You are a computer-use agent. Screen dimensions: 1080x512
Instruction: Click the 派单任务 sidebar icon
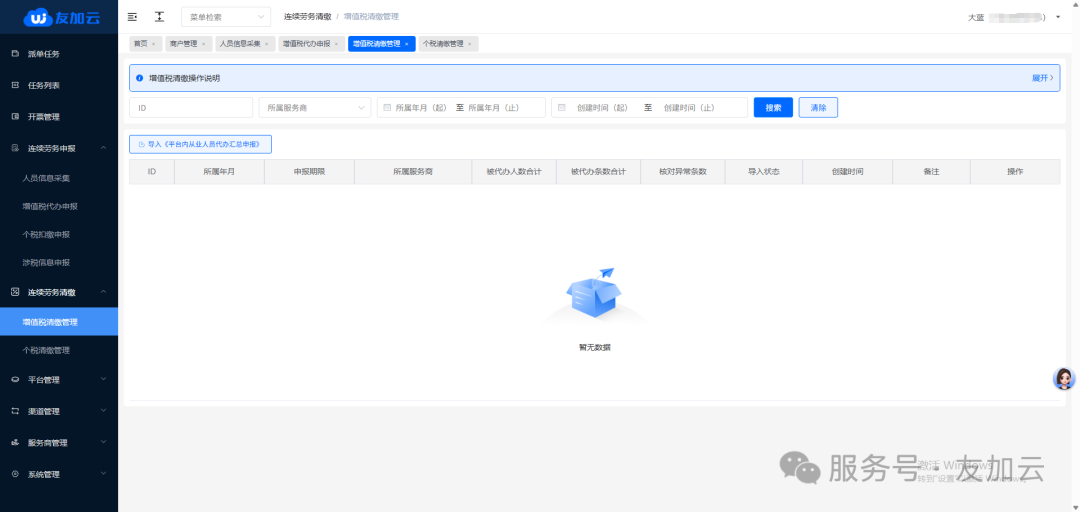[15, 53]
